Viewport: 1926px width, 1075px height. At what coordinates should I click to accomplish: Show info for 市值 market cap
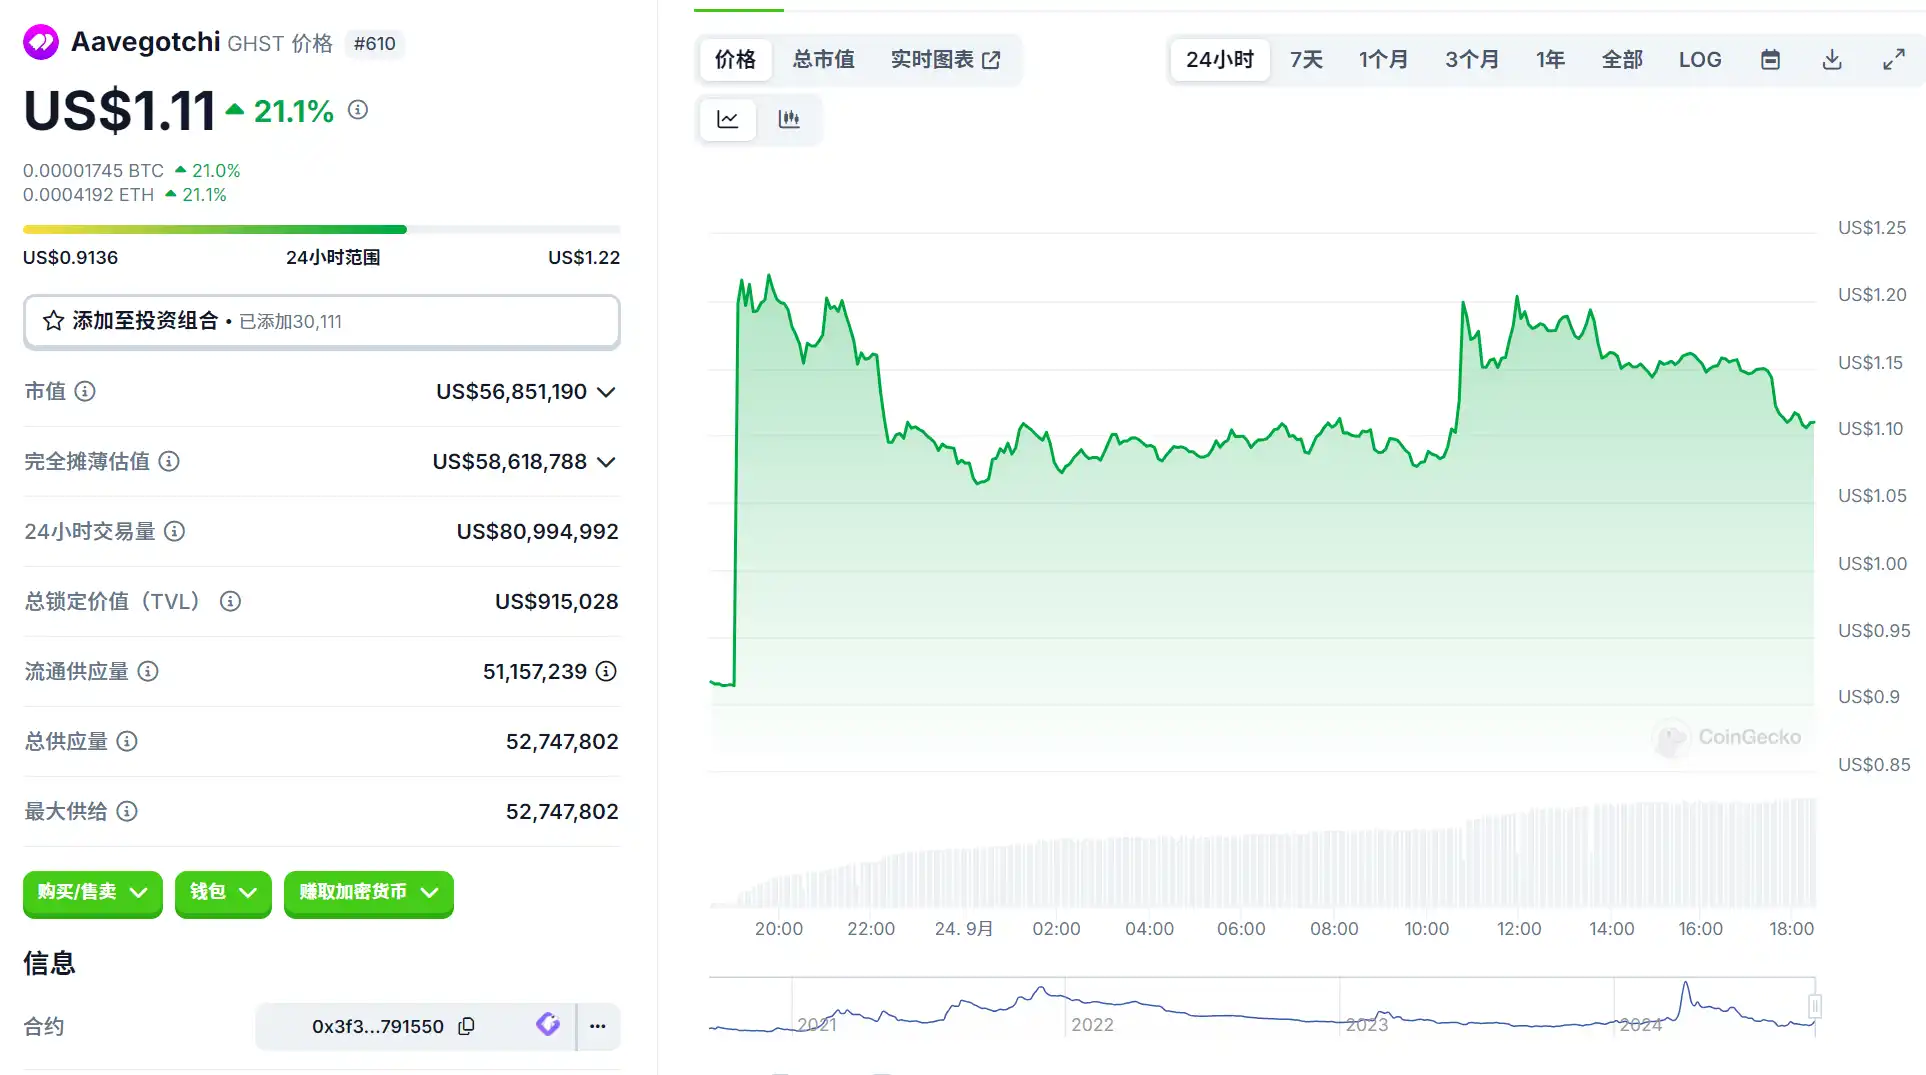(x=85, y=391)
